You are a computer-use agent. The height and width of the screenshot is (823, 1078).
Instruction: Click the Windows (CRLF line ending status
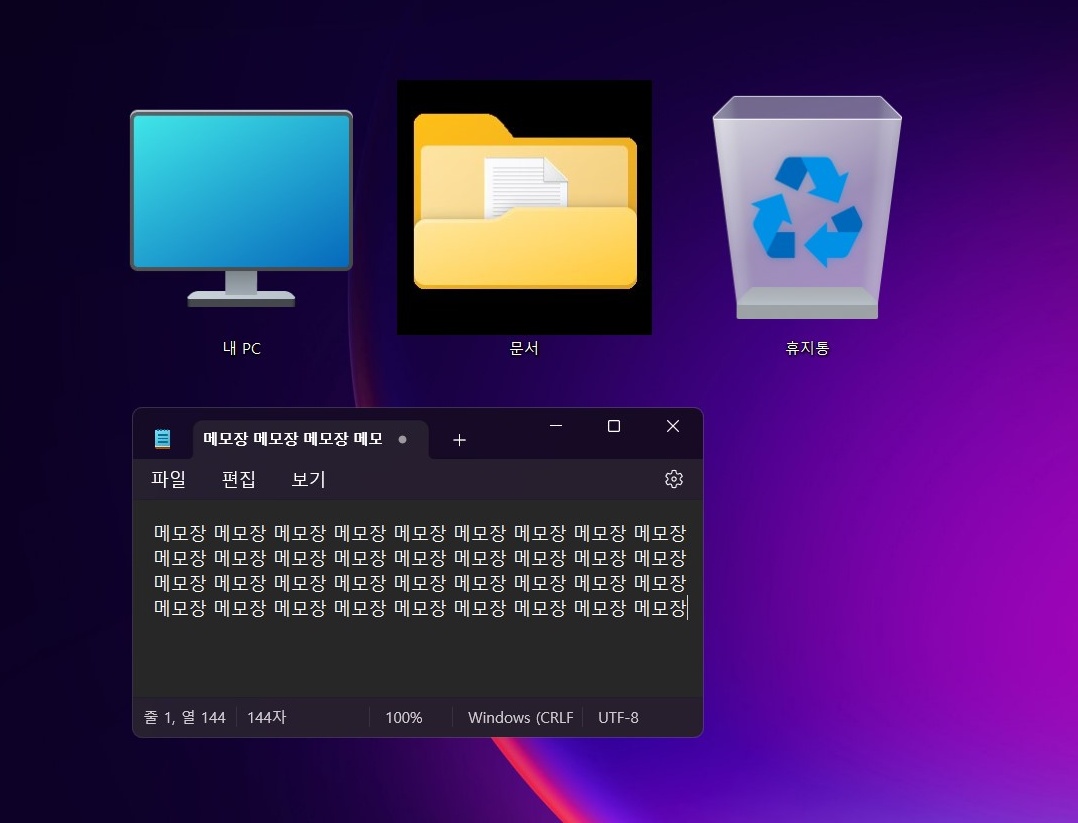click(520, 717)
